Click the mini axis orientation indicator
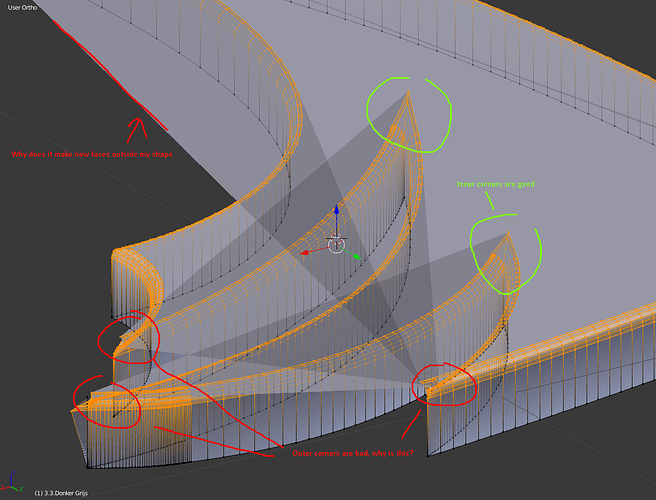This screenshot has width=656, height=500. 11,481
